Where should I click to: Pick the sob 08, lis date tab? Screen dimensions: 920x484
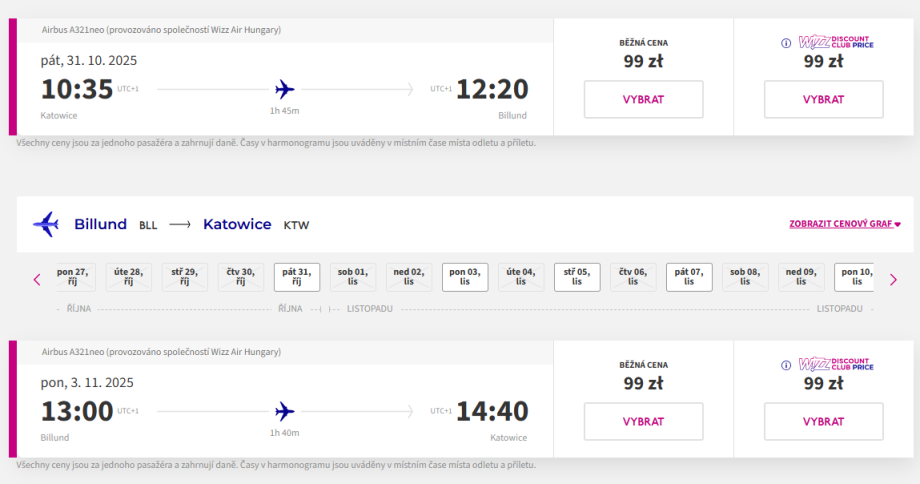[x=745, y=277]
